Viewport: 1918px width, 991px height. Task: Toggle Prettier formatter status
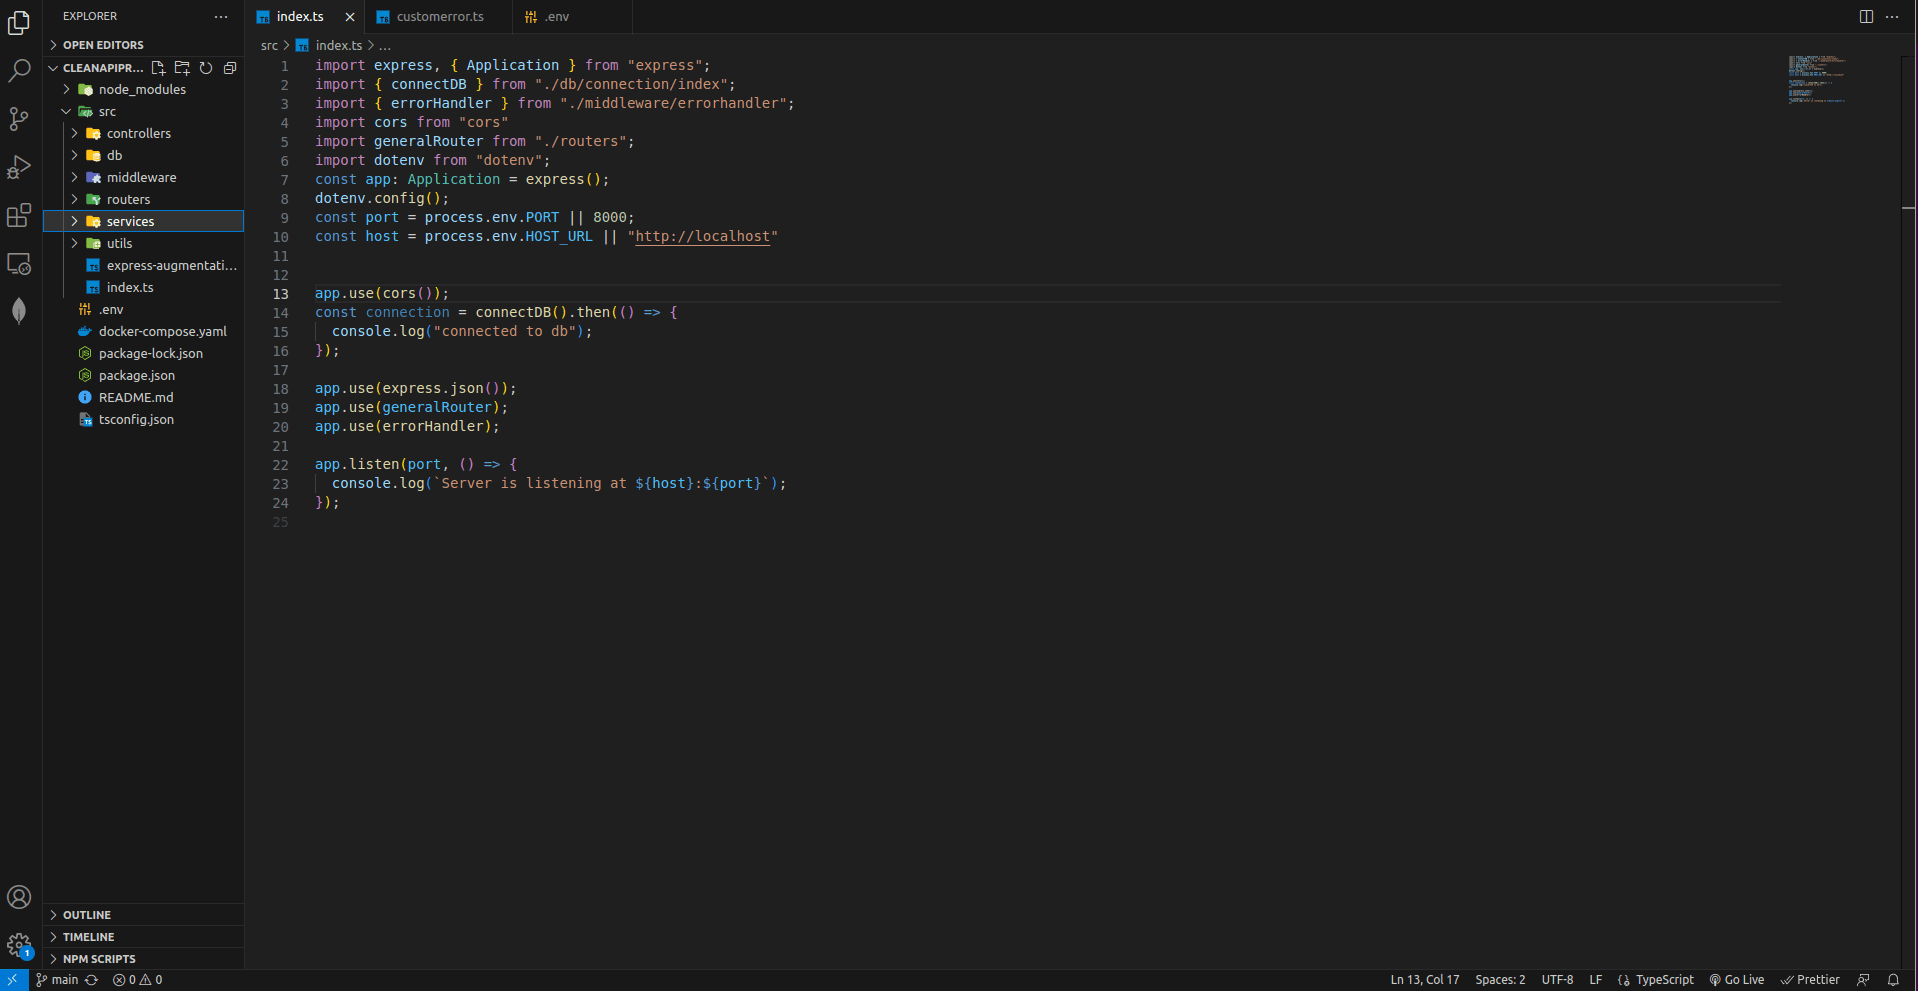click(1810, 980)
